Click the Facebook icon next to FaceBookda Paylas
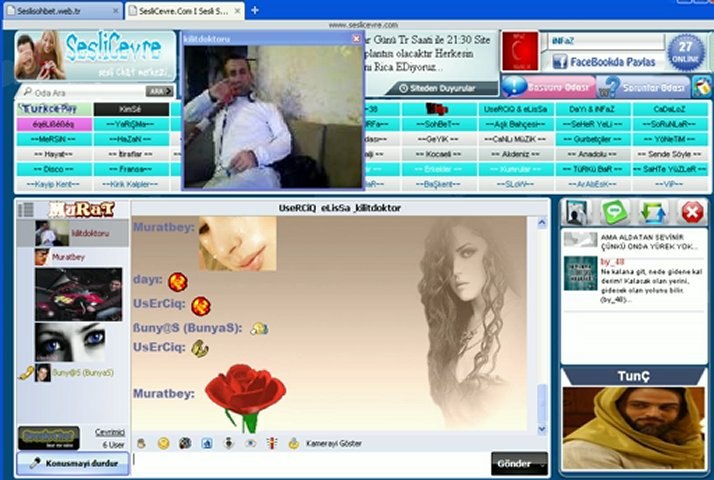Viewport: 714px width, 480px height. click(x=560, y=61)
